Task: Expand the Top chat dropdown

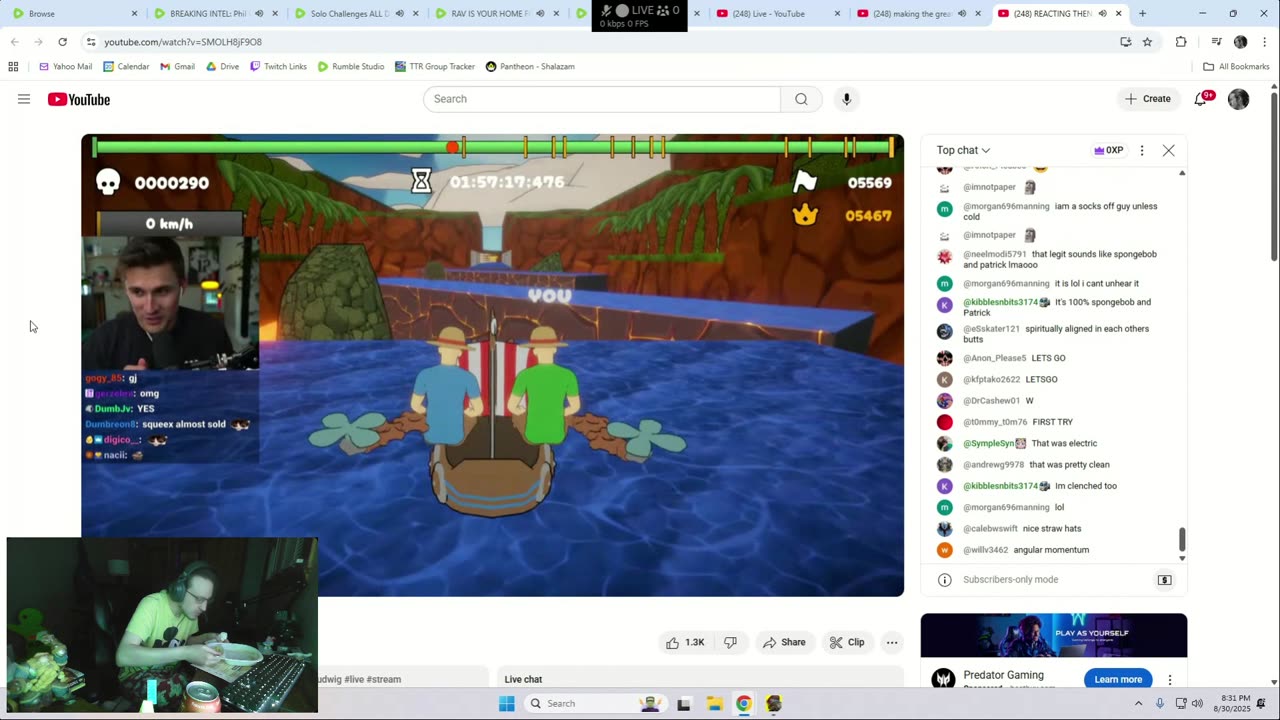Action: (963, 150)
